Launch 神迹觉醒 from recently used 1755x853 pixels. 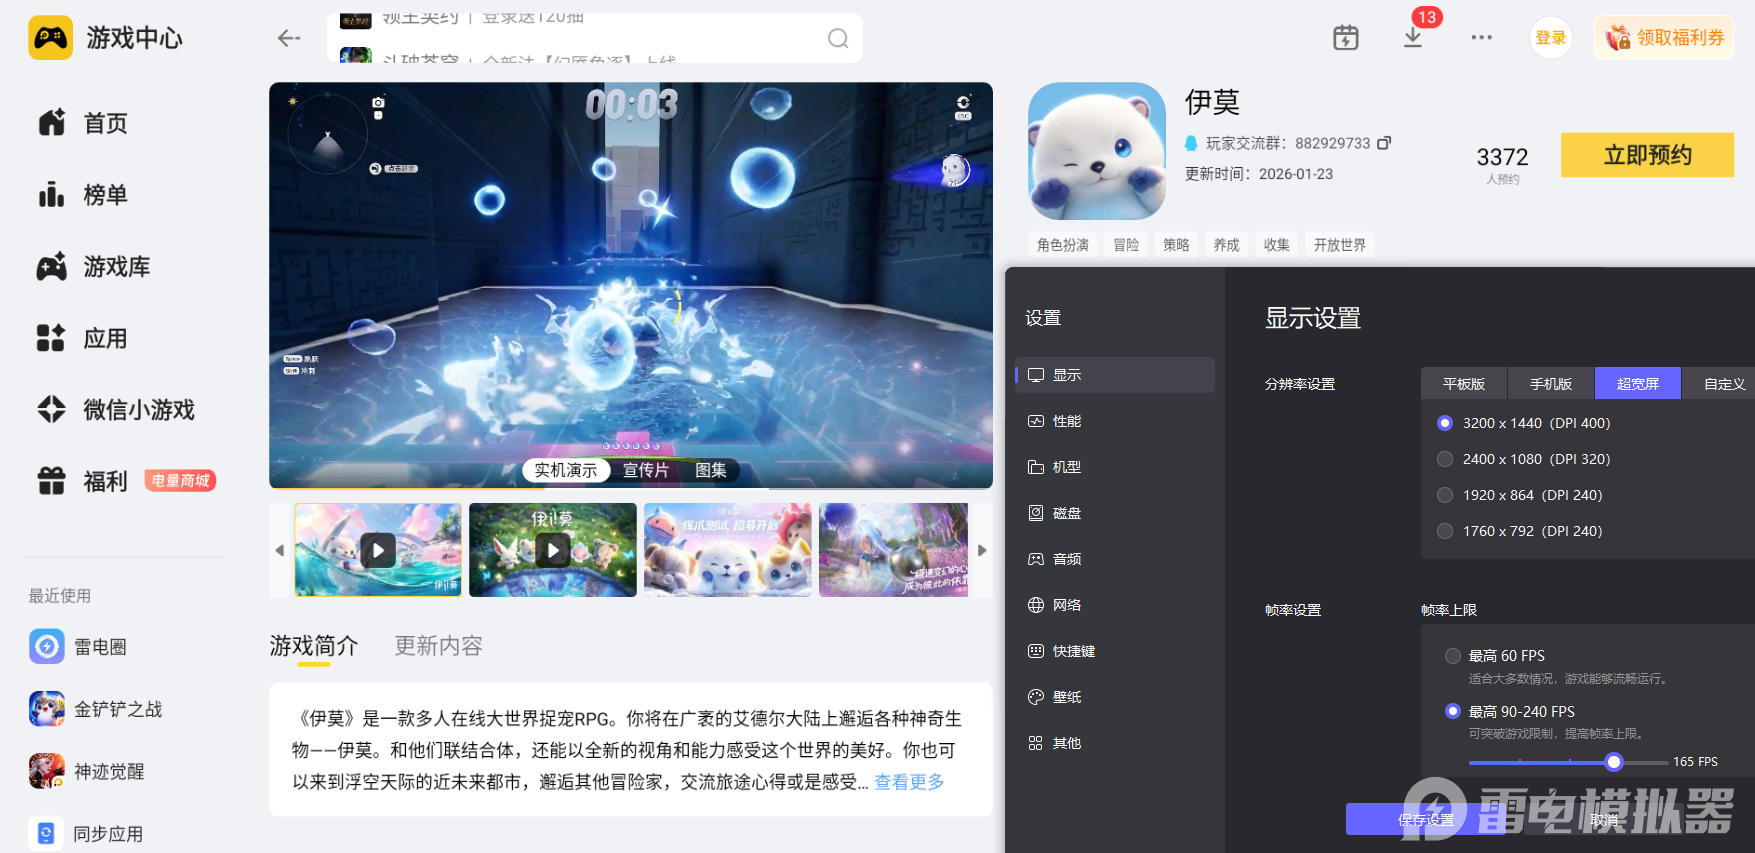(x=87, y=771)
